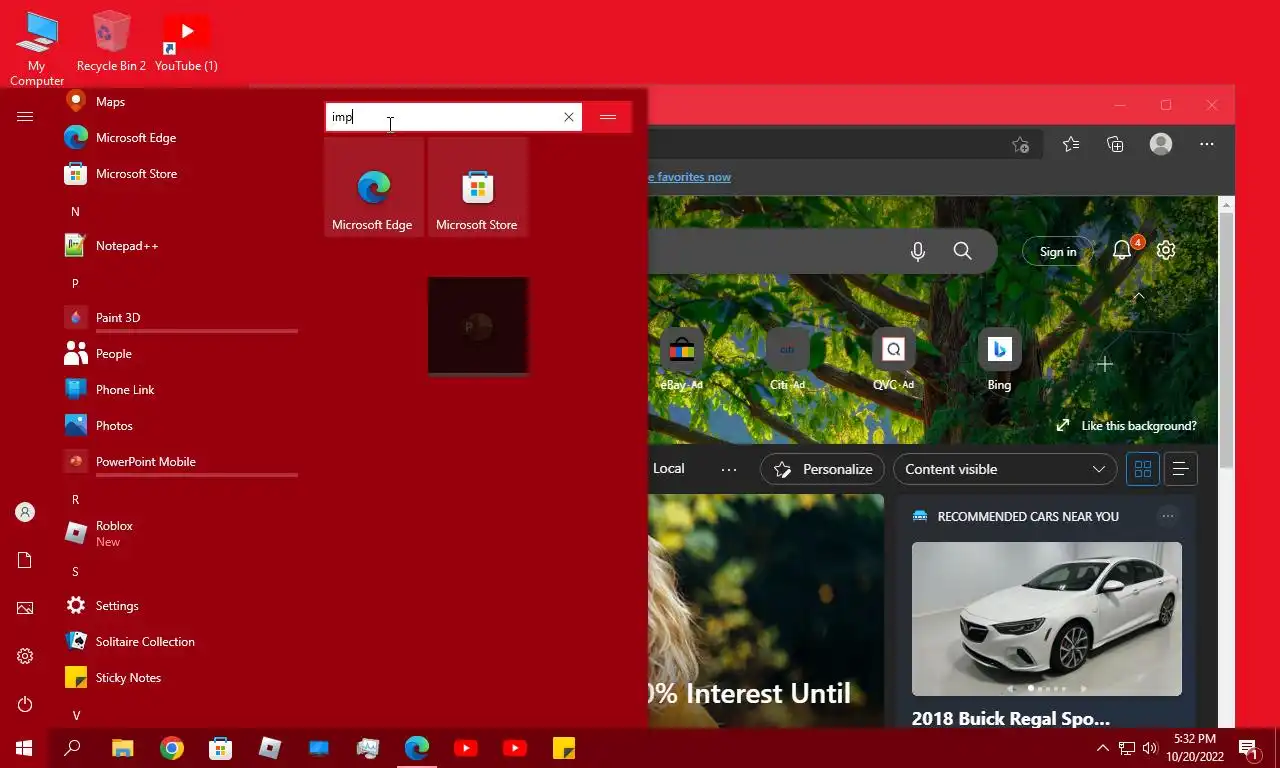Jump to letter S section header
1280x768 pixels.
tap(75, 572)
